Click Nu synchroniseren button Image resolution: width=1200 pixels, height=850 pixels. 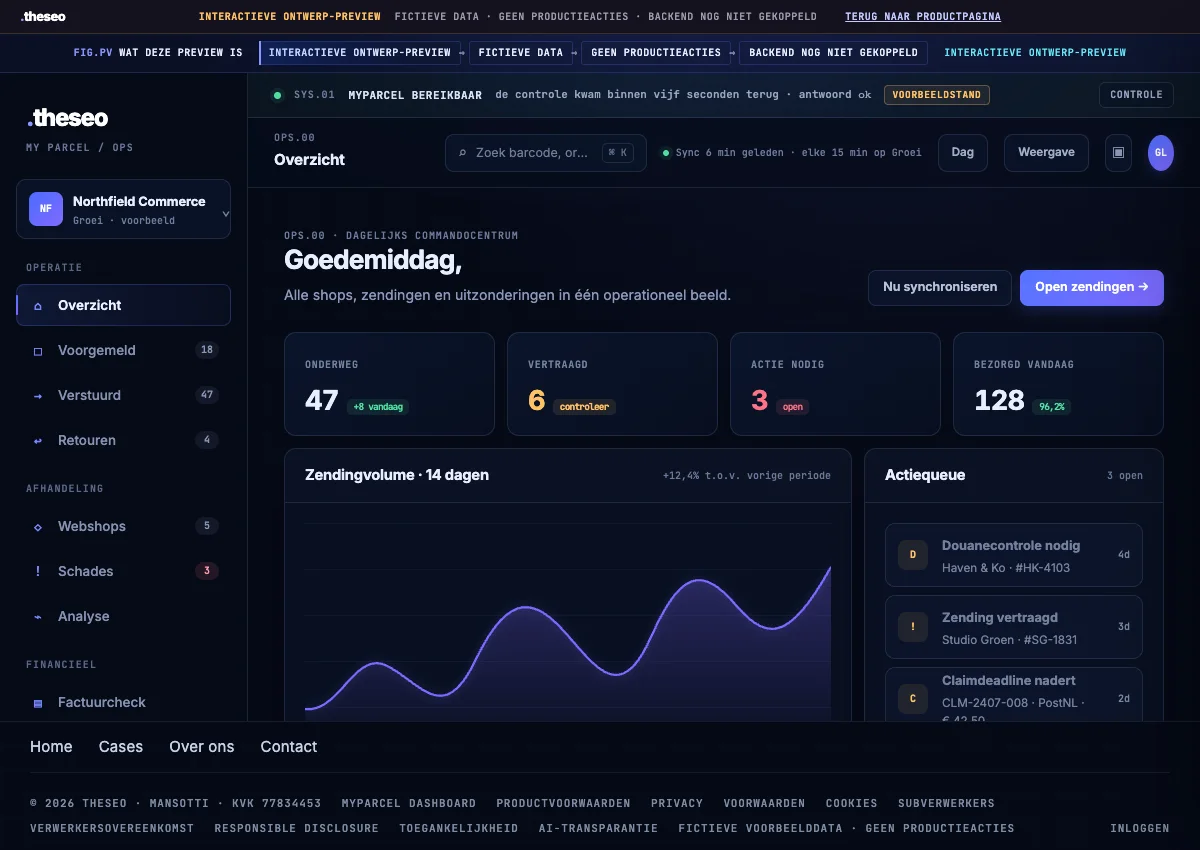tap(940, 287)
